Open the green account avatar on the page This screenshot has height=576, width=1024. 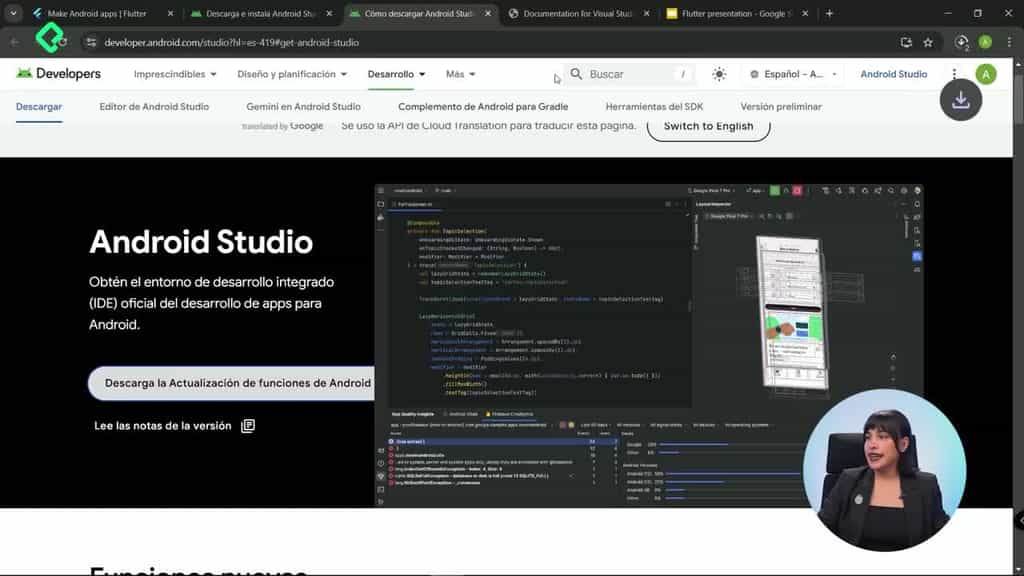(985, 74)
